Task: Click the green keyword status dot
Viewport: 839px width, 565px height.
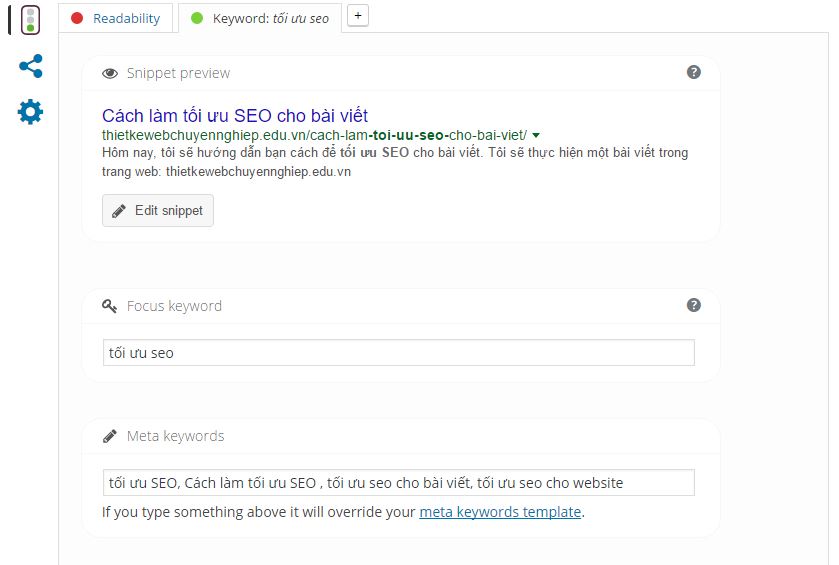Action: pyautogui.click(x=196, y=18)
